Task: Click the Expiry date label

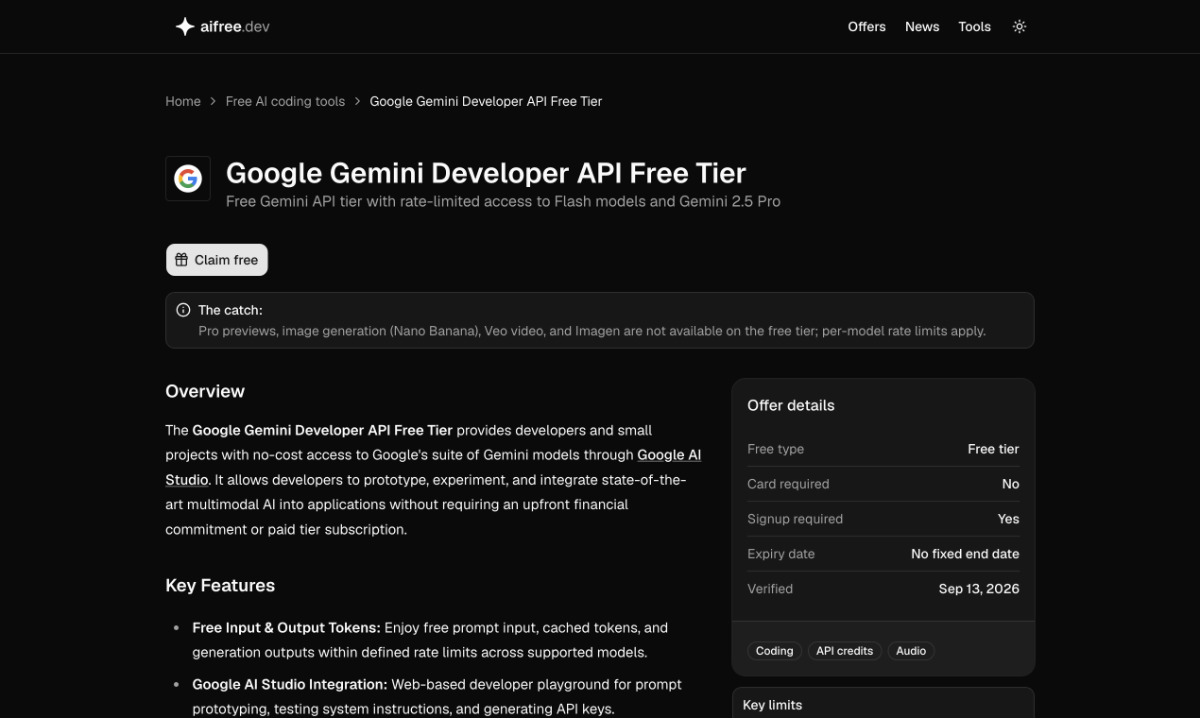Action: pos(781,554)
